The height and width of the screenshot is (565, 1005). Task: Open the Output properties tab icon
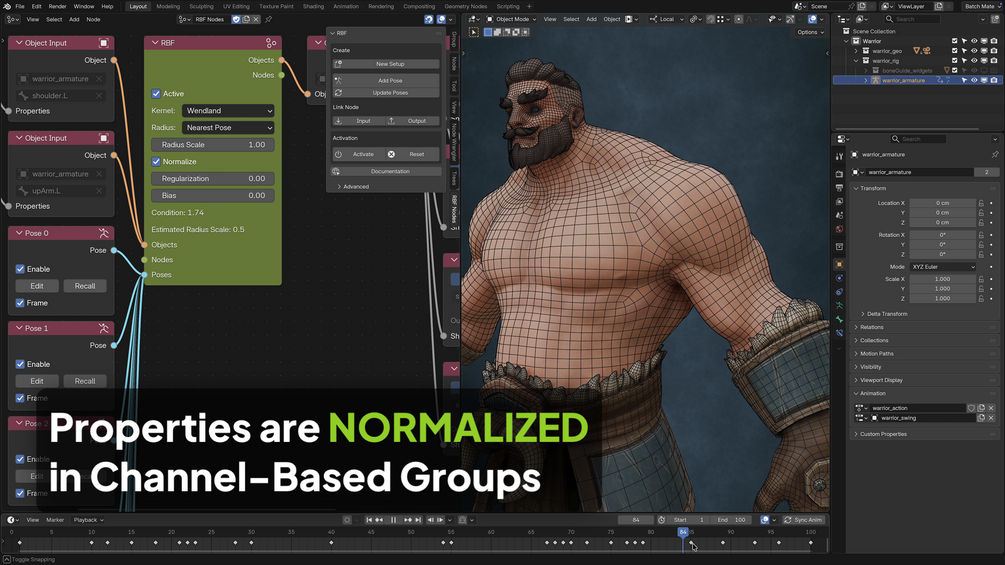tap(839, 188)
